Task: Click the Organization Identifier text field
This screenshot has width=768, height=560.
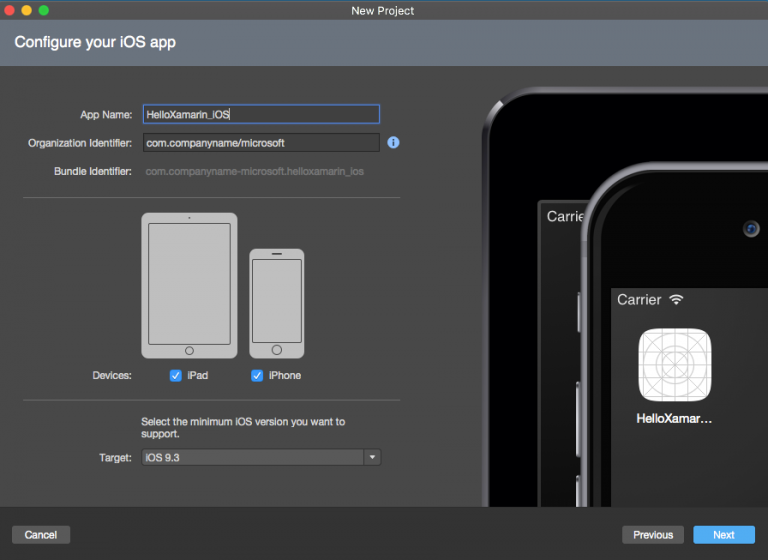Action: (261, 143)
